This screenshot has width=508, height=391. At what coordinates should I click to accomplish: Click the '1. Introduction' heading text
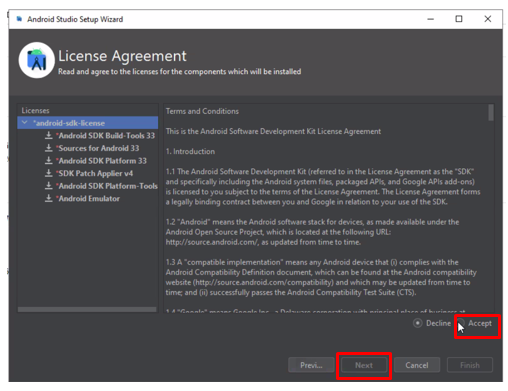tap(190, 152)
